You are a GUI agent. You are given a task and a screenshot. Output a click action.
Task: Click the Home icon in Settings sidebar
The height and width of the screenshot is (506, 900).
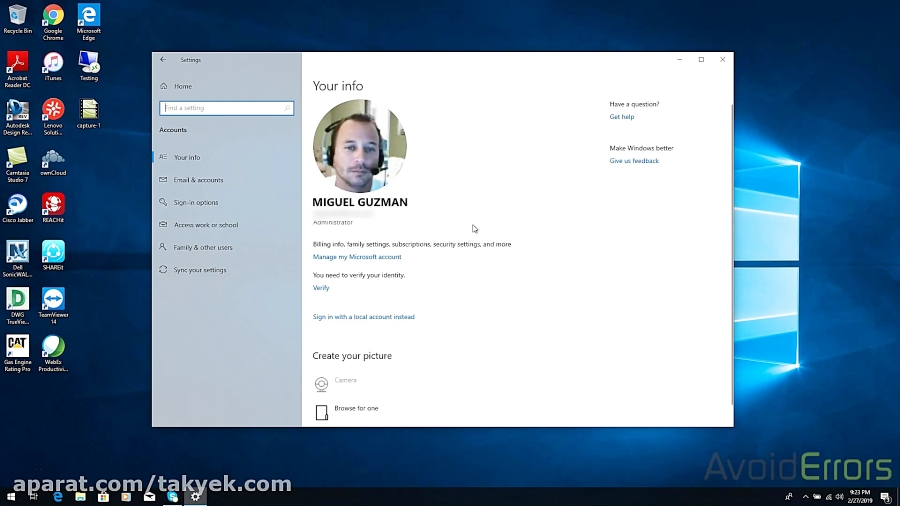(x=164, y=86)
